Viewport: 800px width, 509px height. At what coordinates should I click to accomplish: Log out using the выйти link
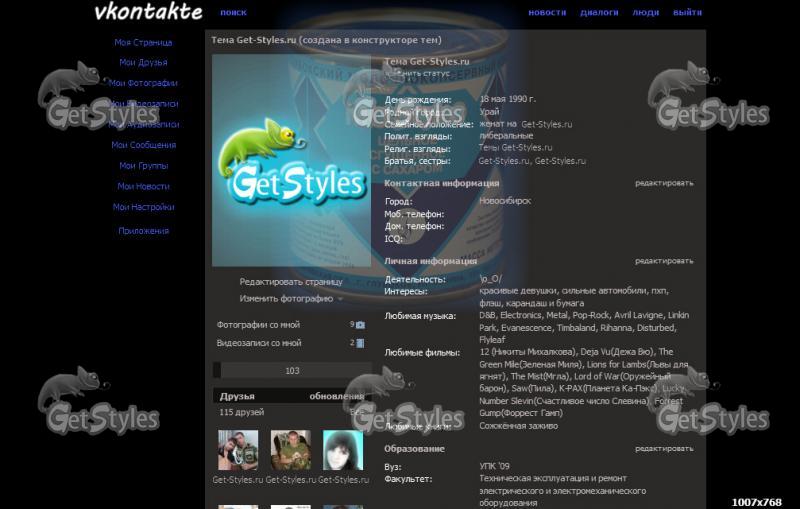coord(687,13)
